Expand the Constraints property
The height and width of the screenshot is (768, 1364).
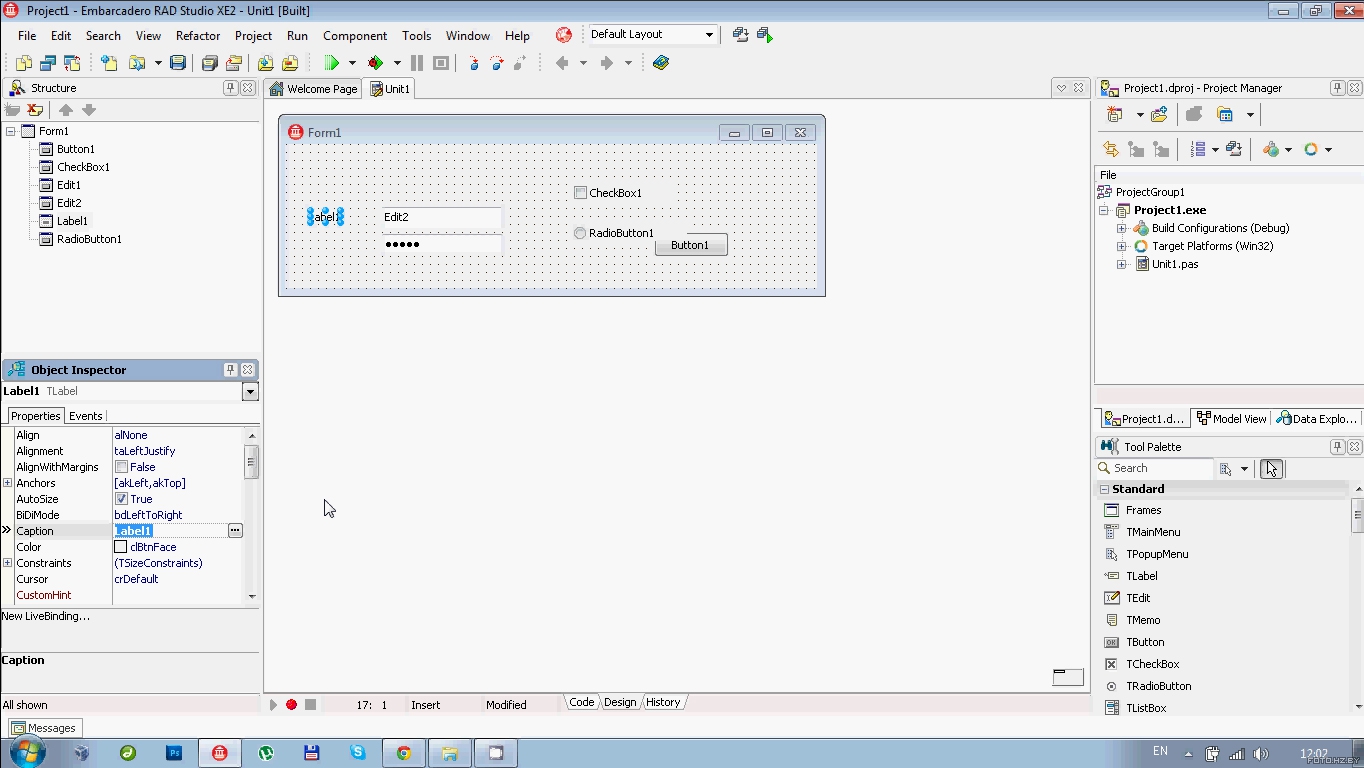pos(7,563)
